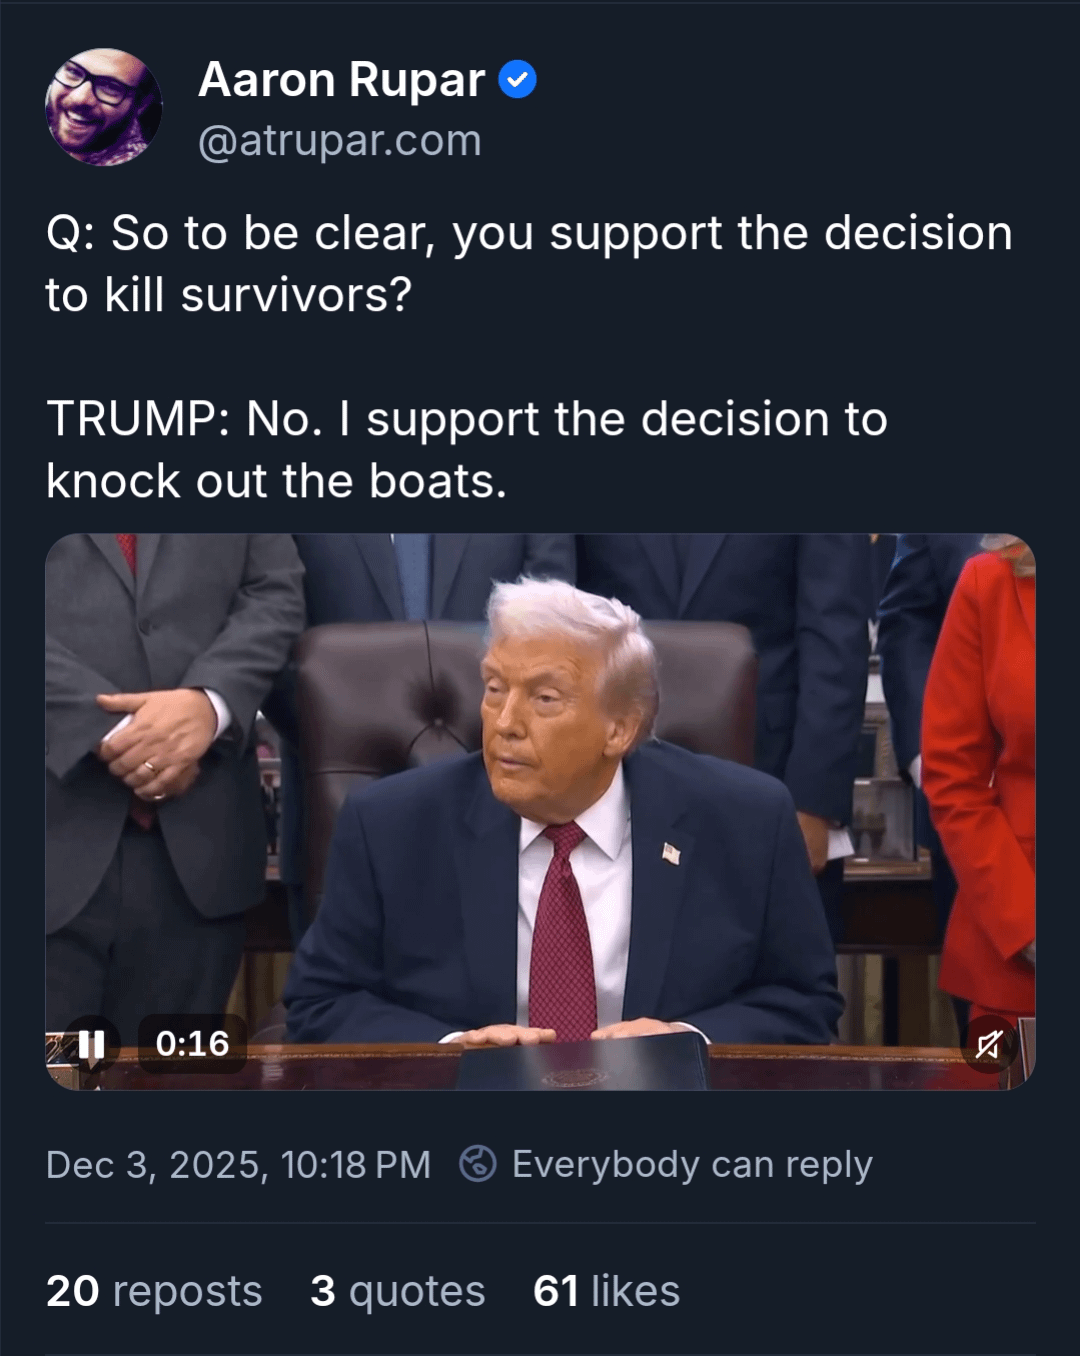
Task: Click the word survivors in the post
Action: click(x=296, y=295)
